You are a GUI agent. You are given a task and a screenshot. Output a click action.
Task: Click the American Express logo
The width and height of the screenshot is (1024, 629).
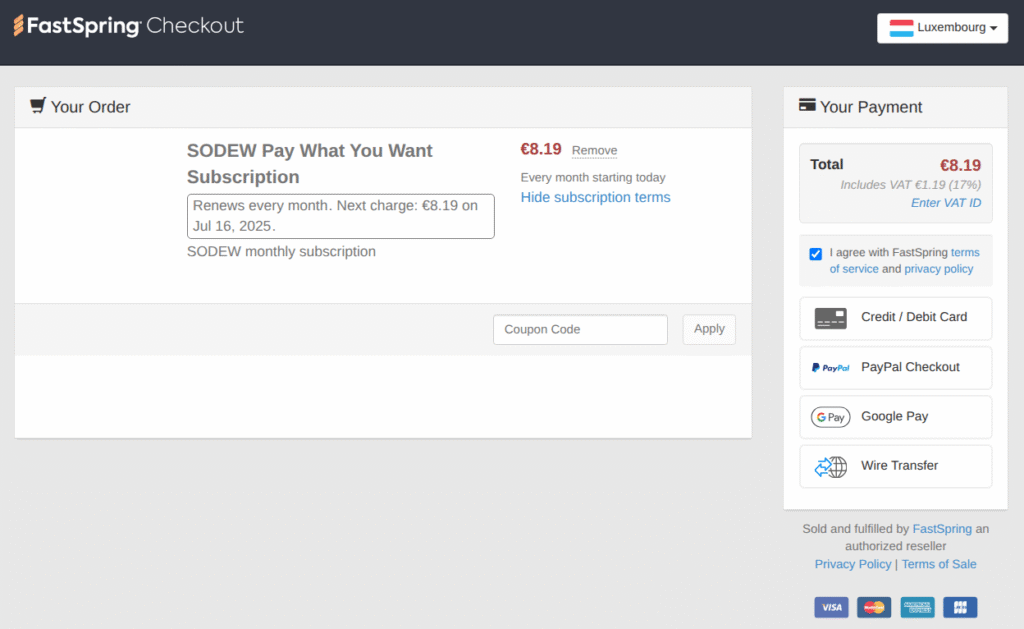point(917,607)
